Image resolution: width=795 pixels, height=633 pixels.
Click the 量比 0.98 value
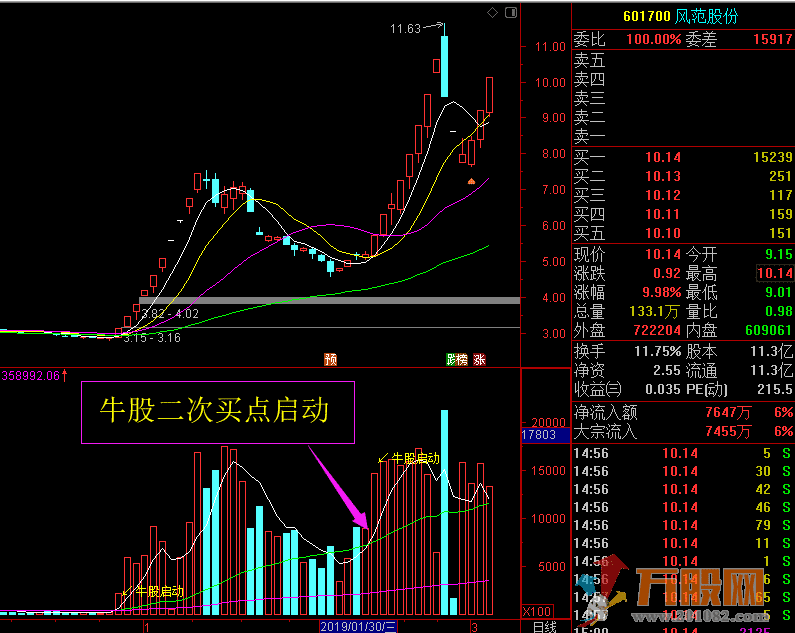click(779, 311)
